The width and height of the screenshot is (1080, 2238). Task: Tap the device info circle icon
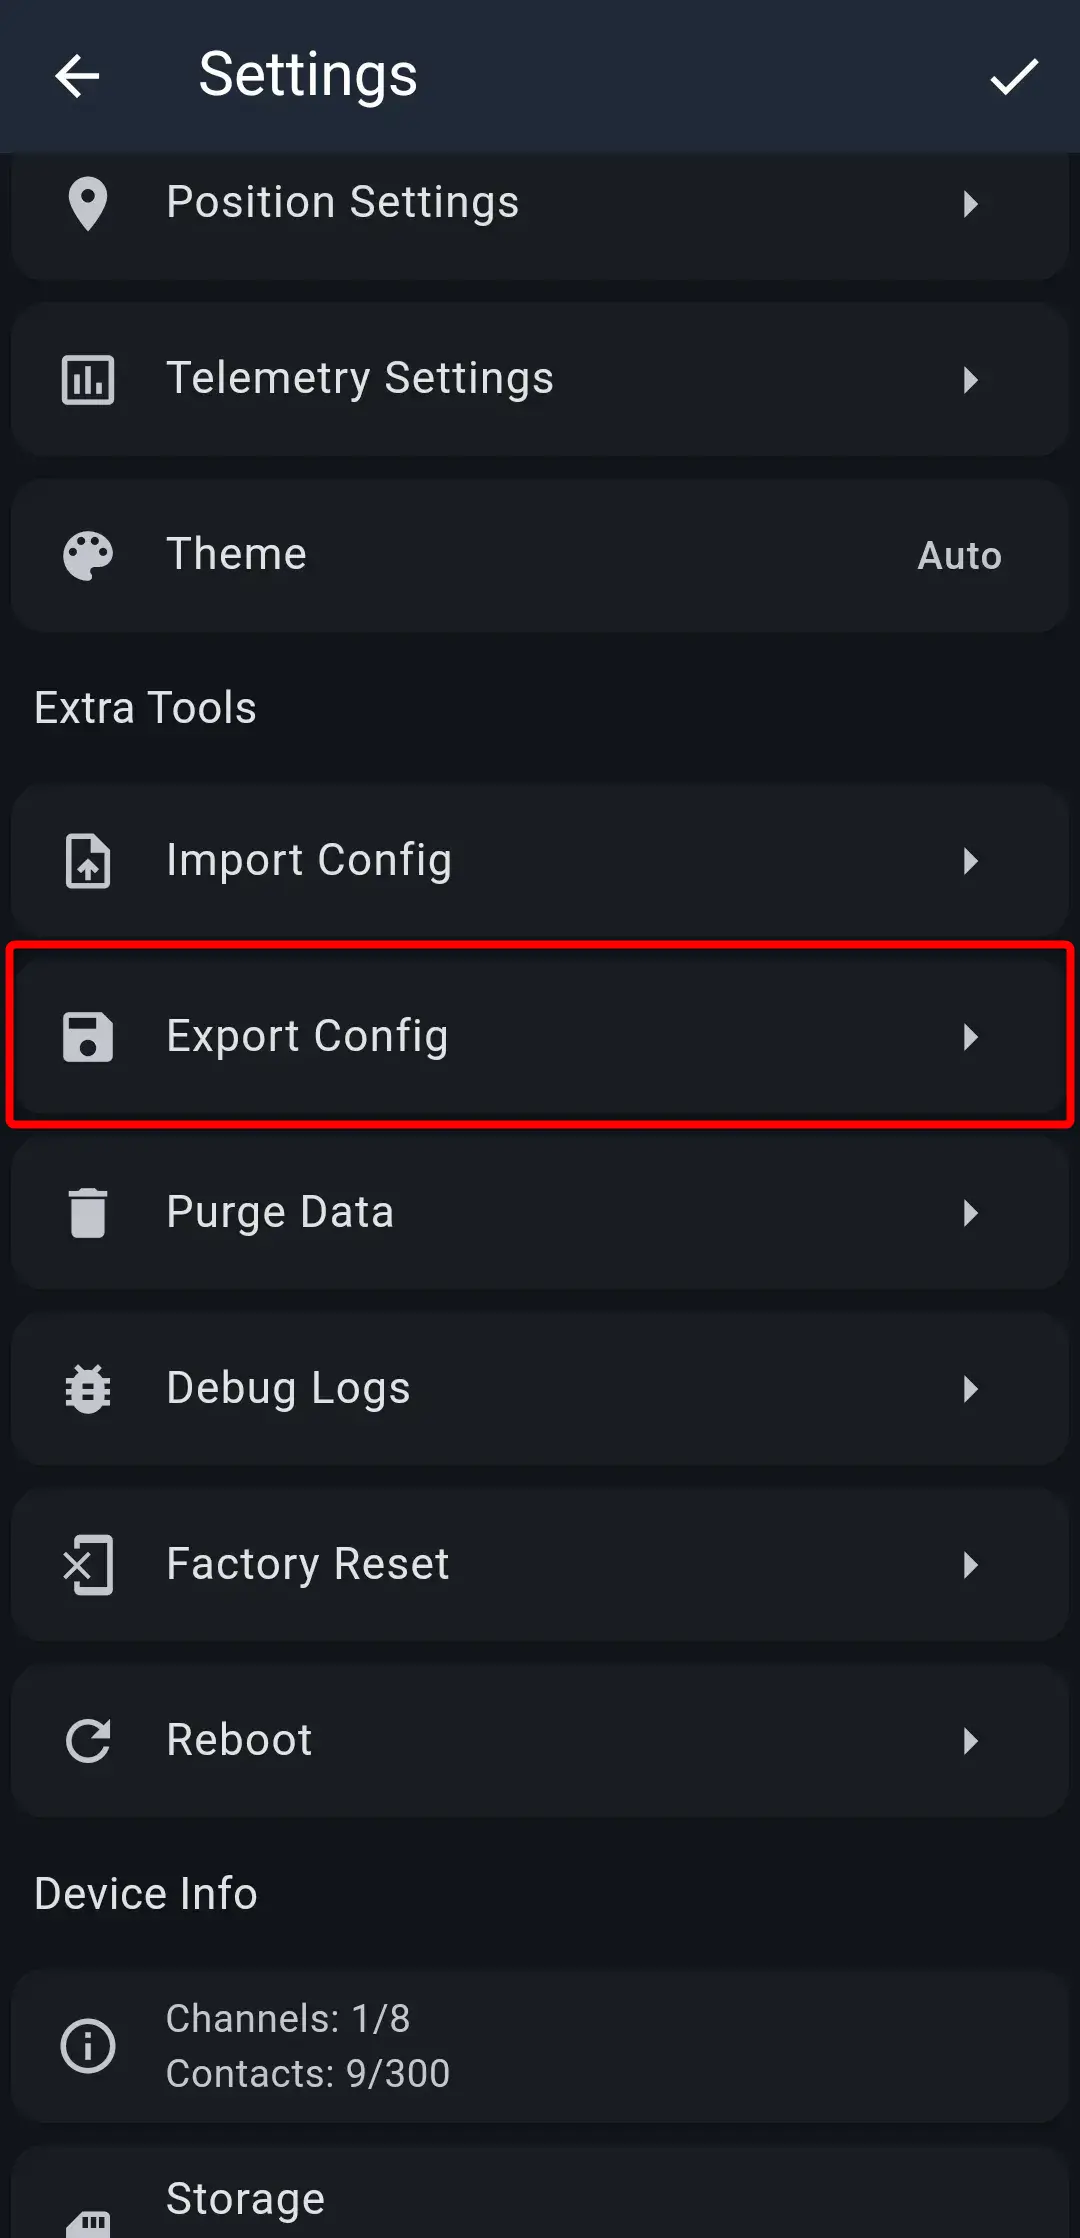coord(88,2046)
